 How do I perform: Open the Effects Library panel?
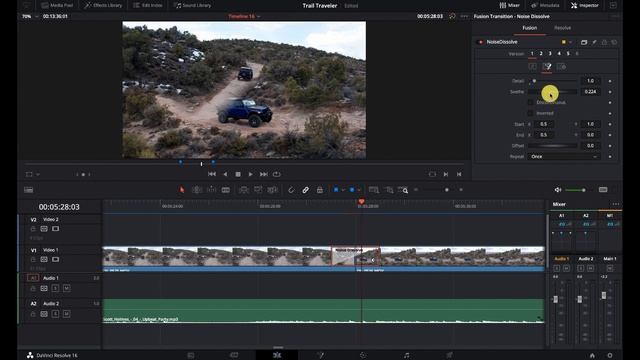click(x=103, y=5)
